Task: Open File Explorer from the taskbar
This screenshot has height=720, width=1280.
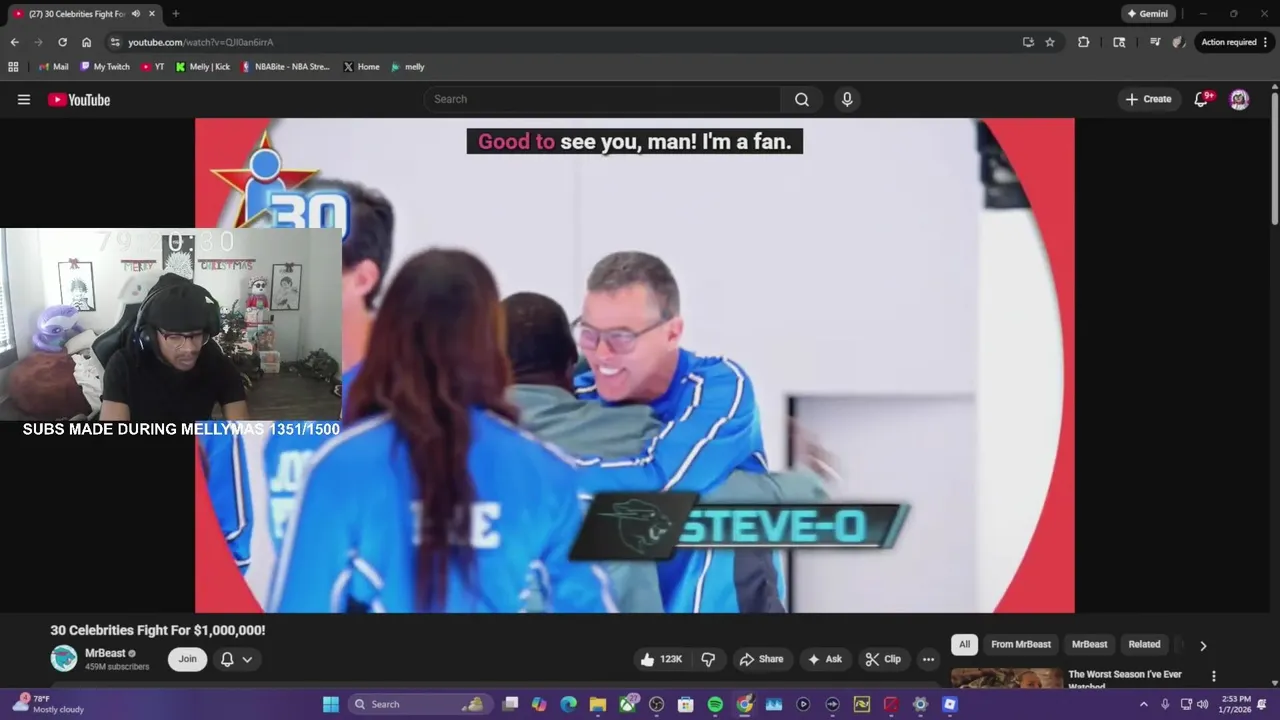Action: click(598, 704)
